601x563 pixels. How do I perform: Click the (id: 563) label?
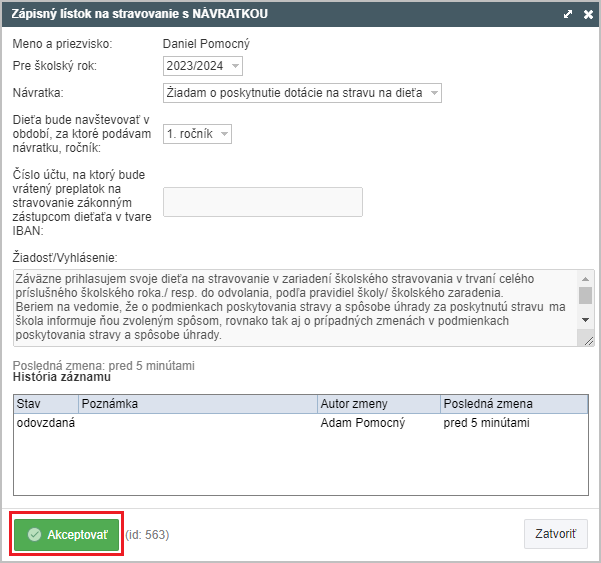[147, 534]
